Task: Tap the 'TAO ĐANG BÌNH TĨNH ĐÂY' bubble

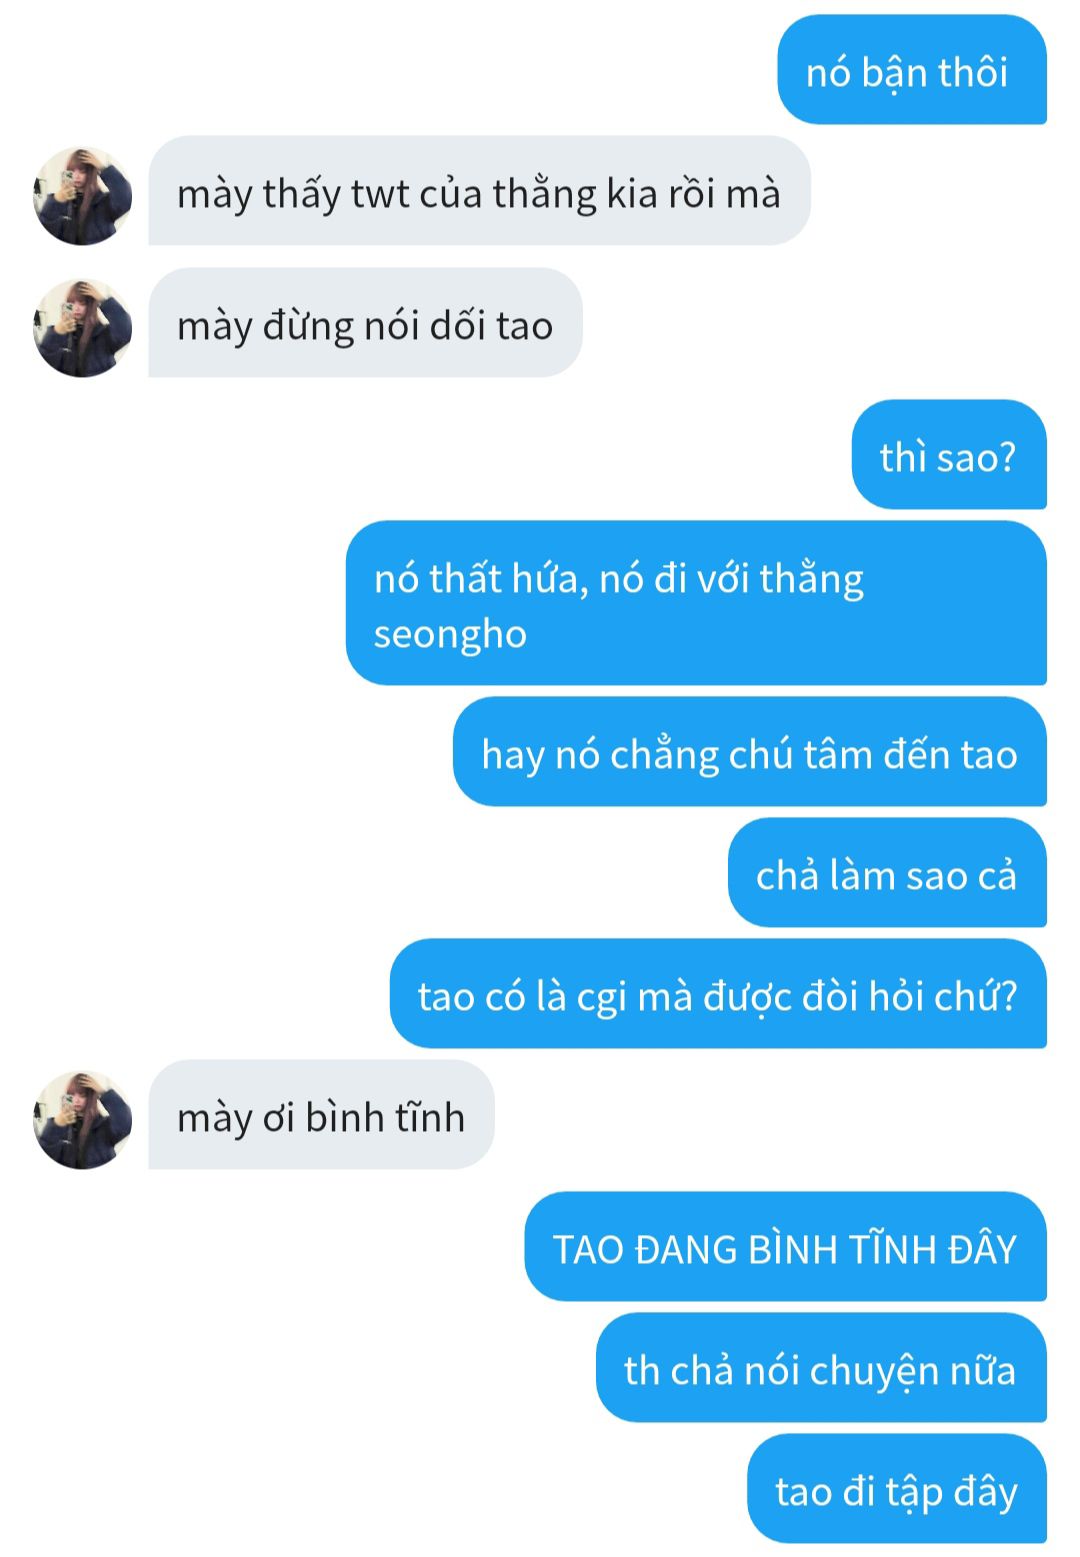Action: click(785, 1247)
